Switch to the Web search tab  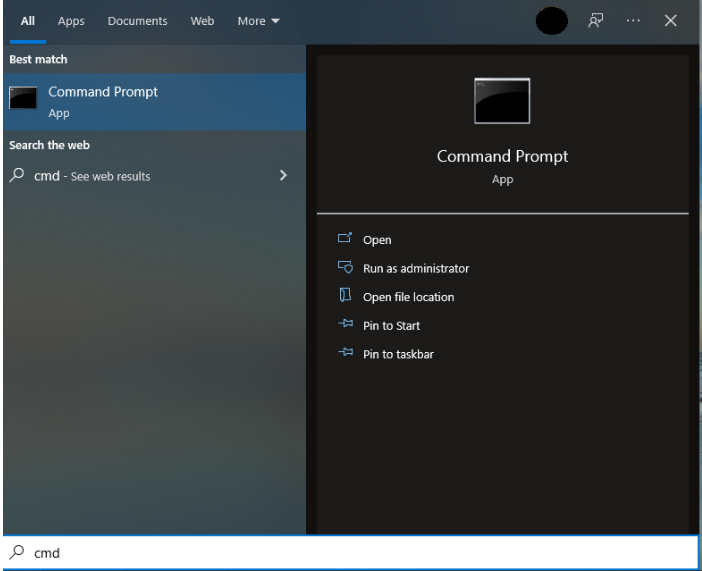tap(202, 21)
